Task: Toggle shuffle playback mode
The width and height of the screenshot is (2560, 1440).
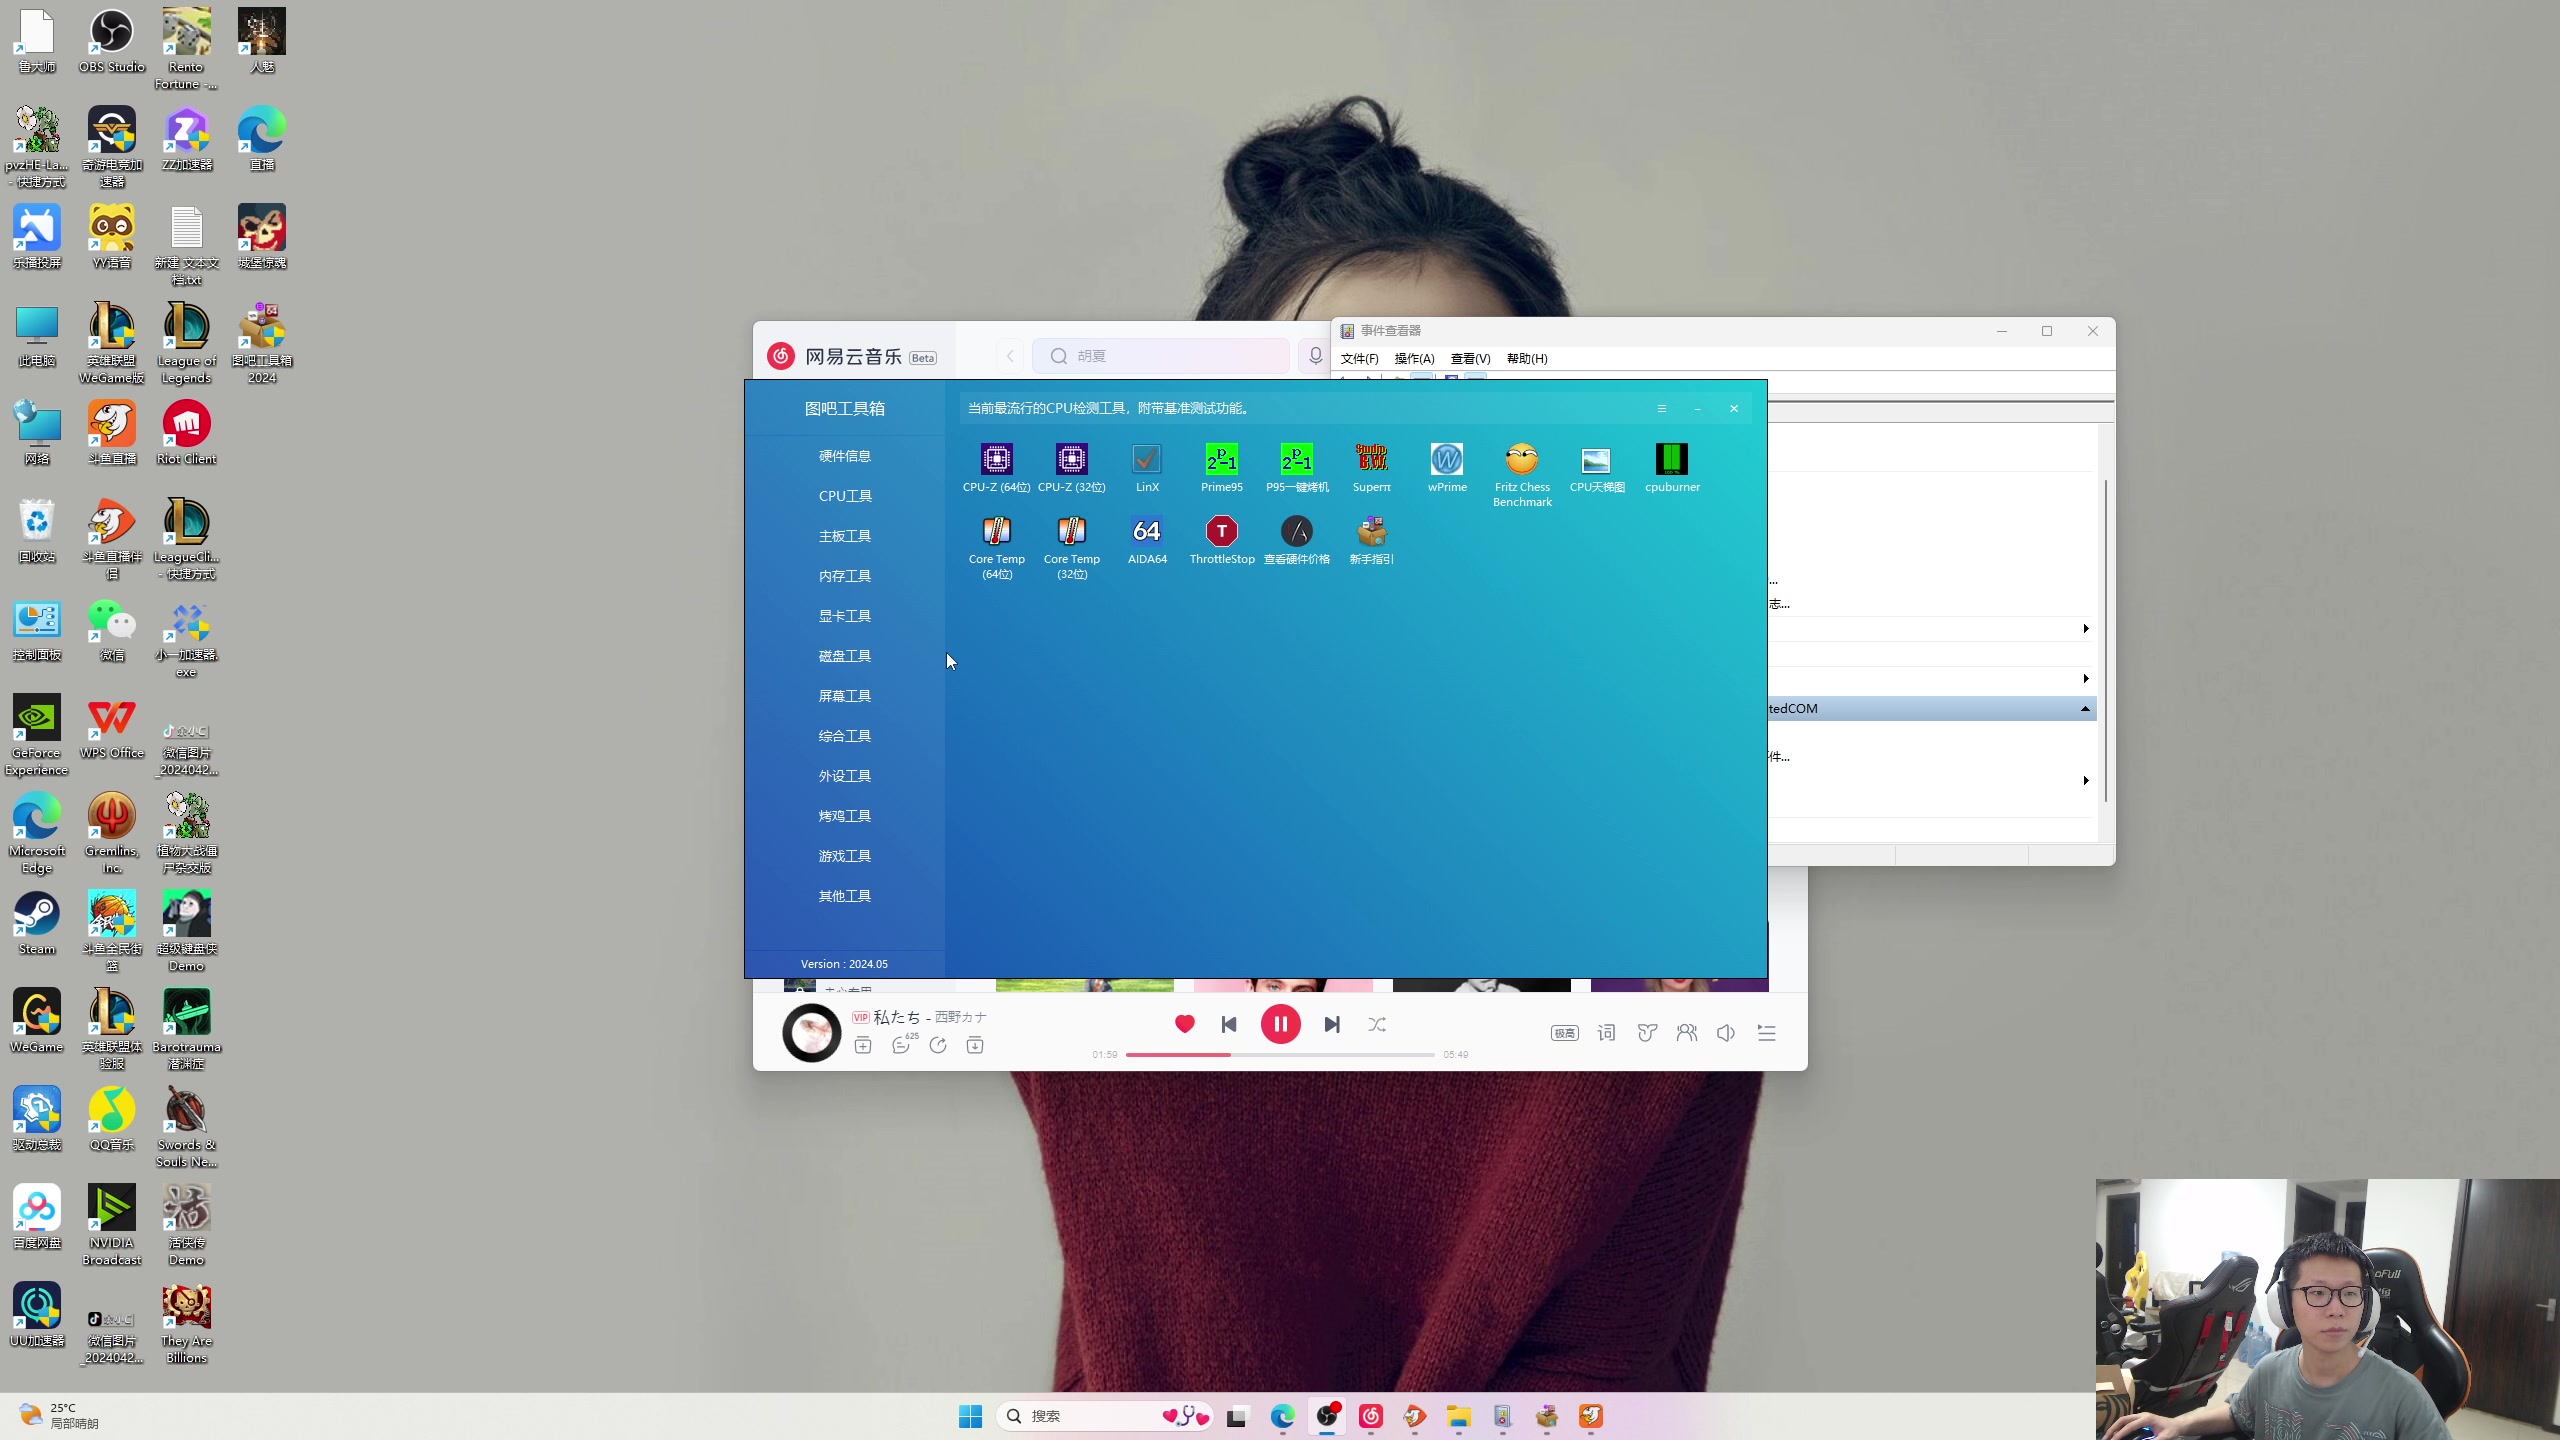Action: (1377, 1024)
